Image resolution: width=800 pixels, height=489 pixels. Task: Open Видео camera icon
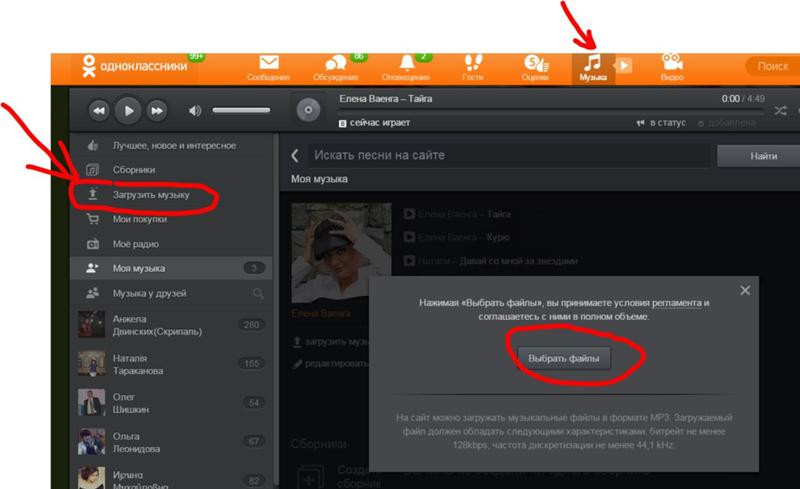(672, 62)
